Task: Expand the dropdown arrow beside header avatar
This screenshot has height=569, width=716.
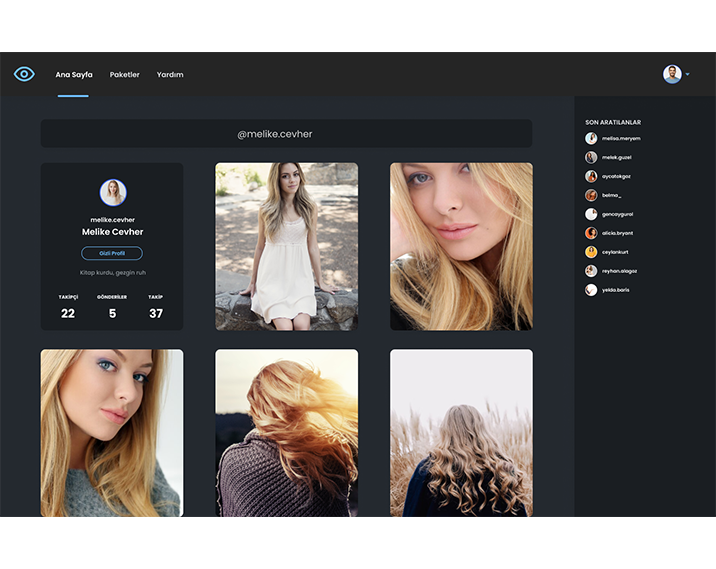Action: coord(688,75)
